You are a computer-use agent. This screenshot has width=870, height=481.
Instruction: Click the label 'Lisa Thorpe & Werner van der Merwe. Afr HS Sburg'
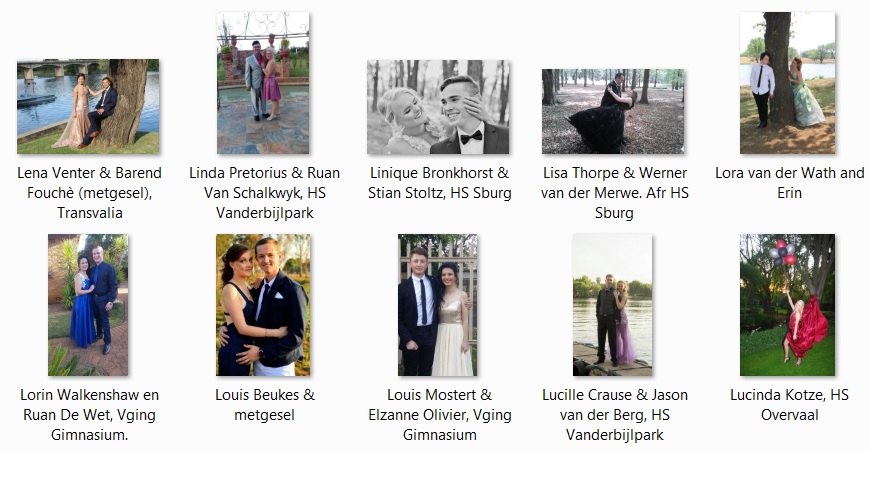[x=614, y=193]
